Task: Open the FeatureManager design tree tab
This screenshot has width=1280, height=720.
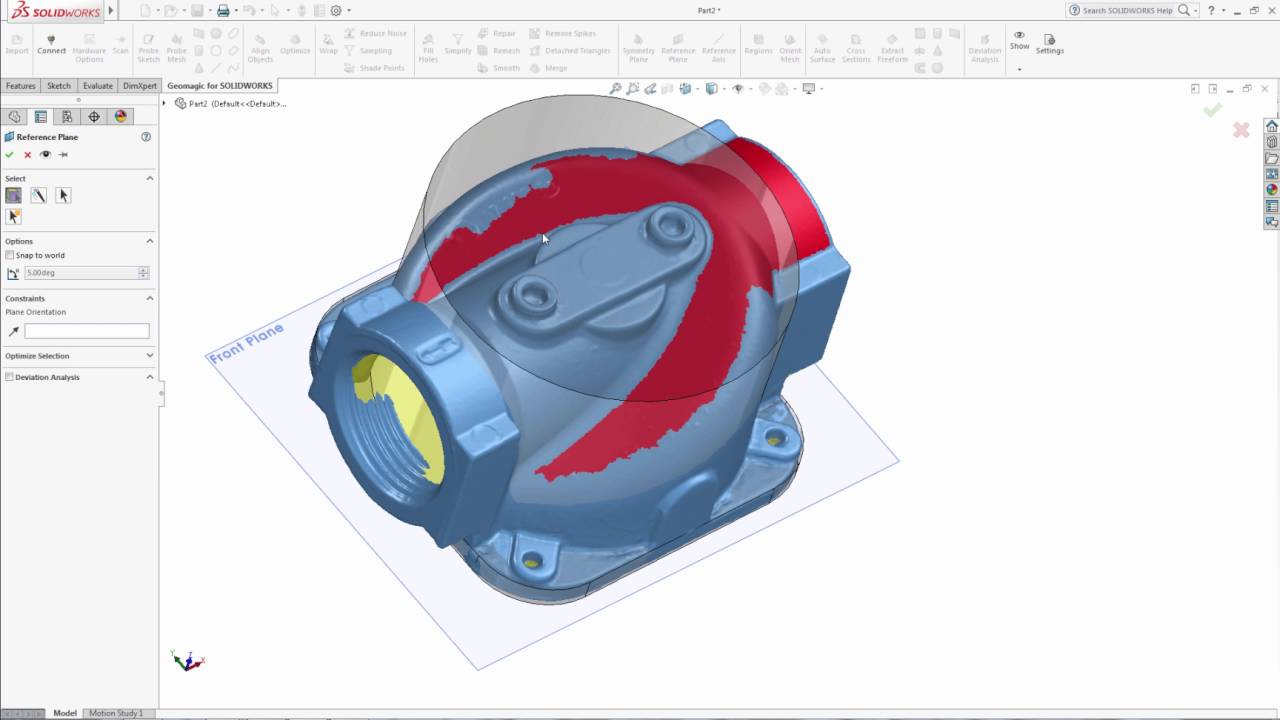Action: click(14, 117)
